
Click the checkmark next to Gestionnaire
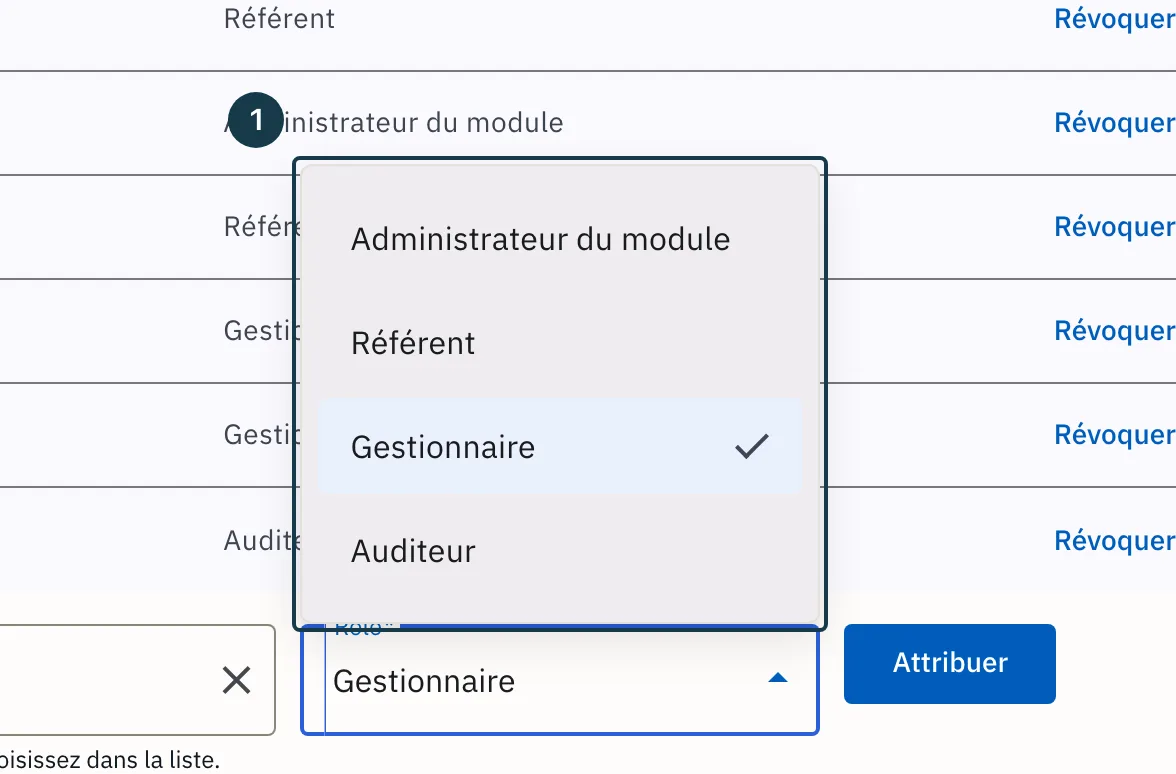coord(752,446)
